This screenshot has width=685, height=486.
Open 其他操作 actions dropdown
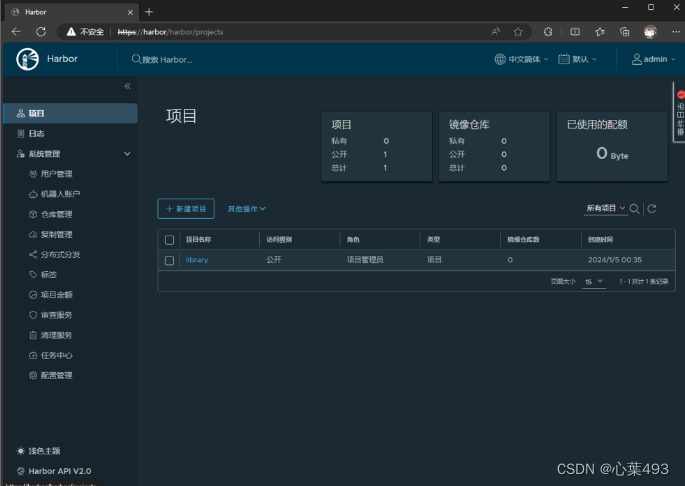click(x=246, y=209)
